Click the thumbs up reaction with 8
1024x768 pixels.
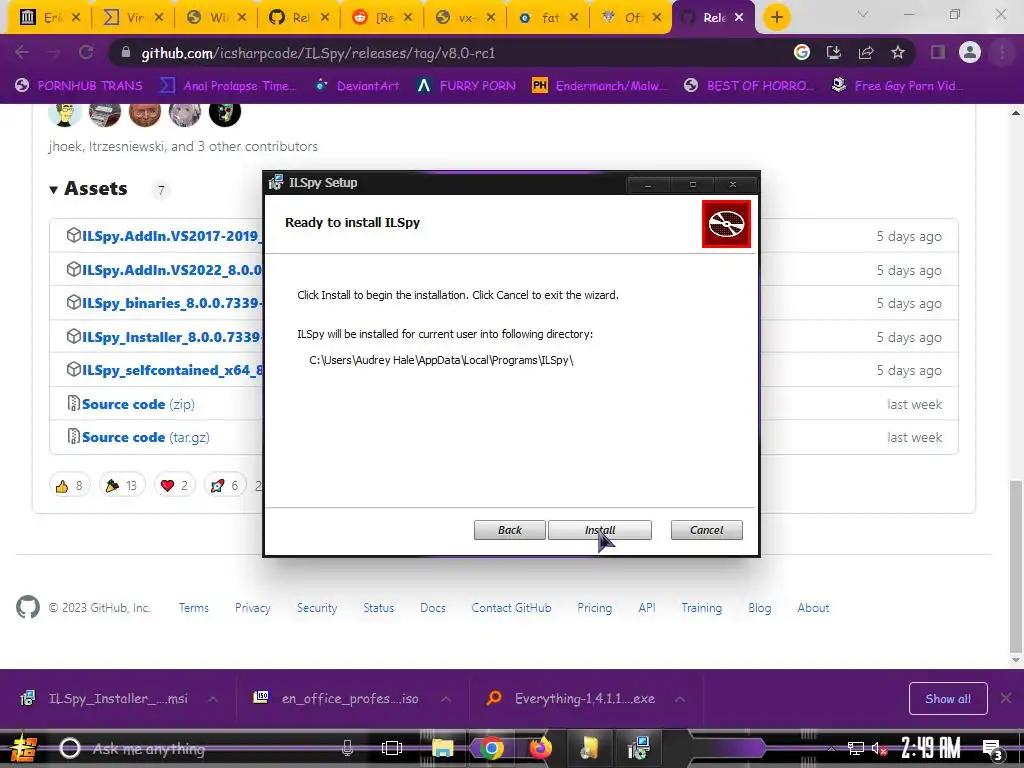click(x=69, y=485)
